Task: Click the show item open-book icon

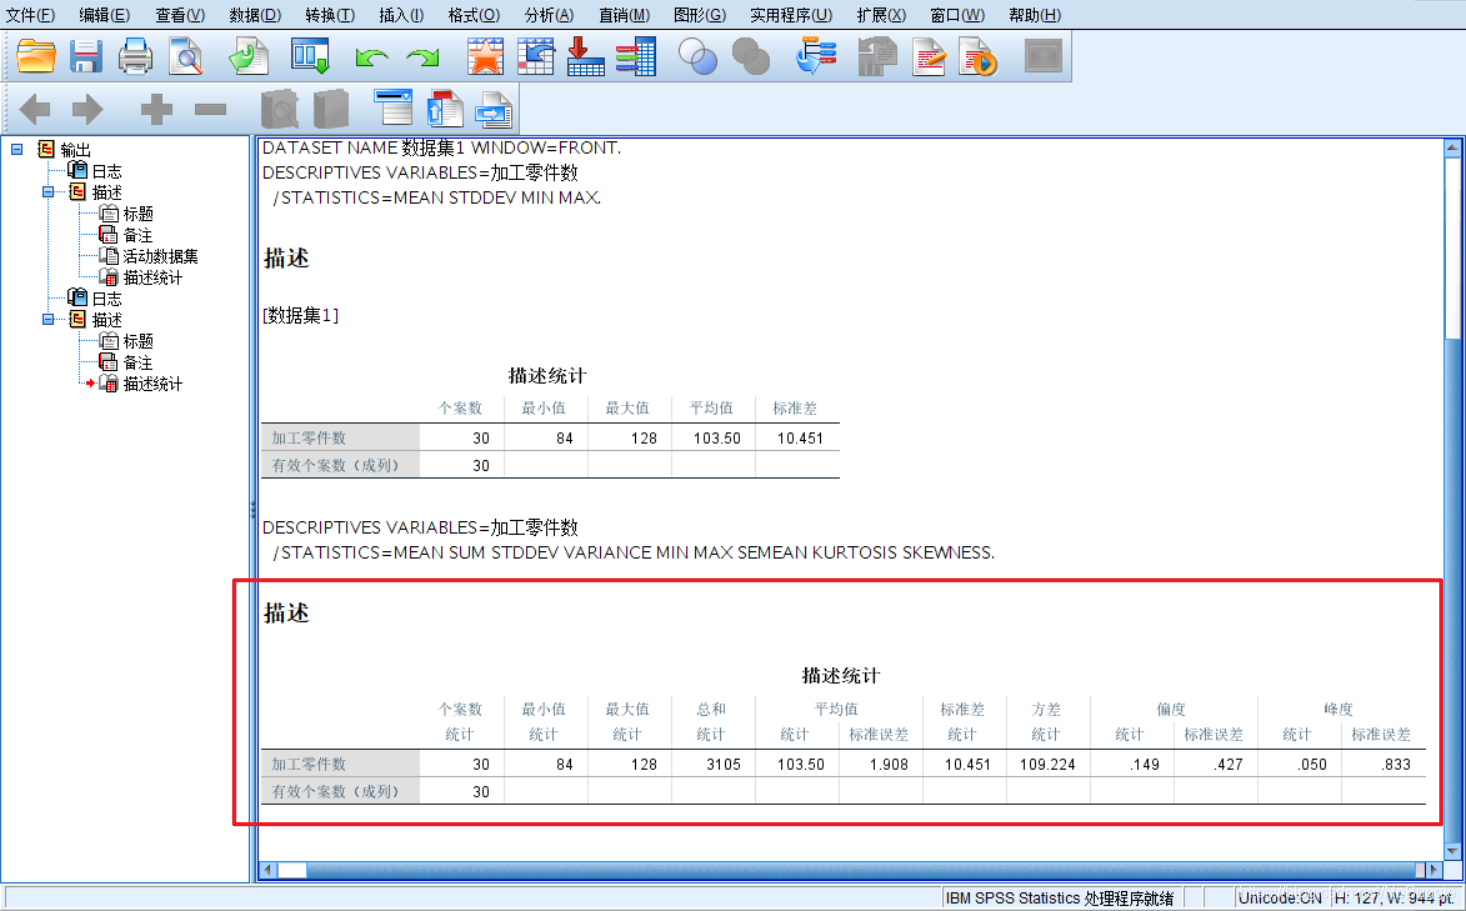Action: click(x=279, y=109)
